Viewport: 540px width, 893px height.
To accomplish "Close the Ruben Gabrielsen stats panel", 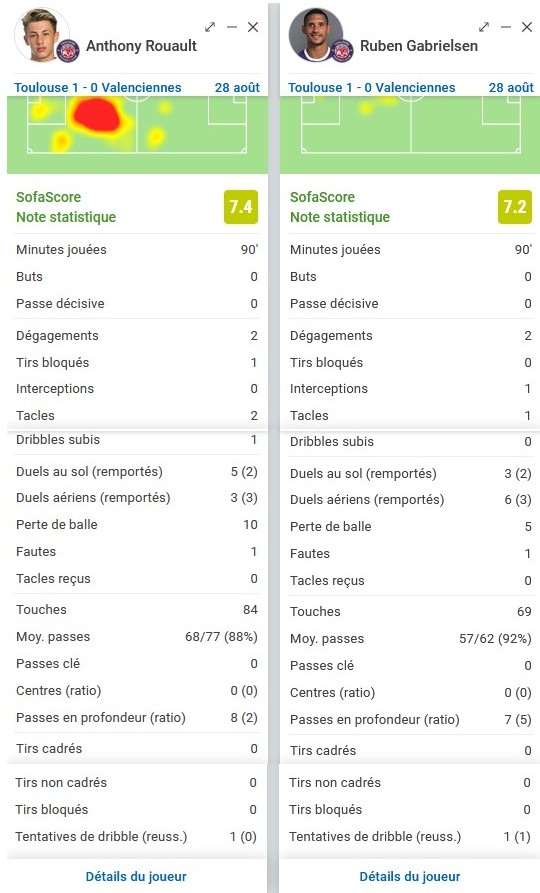I will 527,27.
